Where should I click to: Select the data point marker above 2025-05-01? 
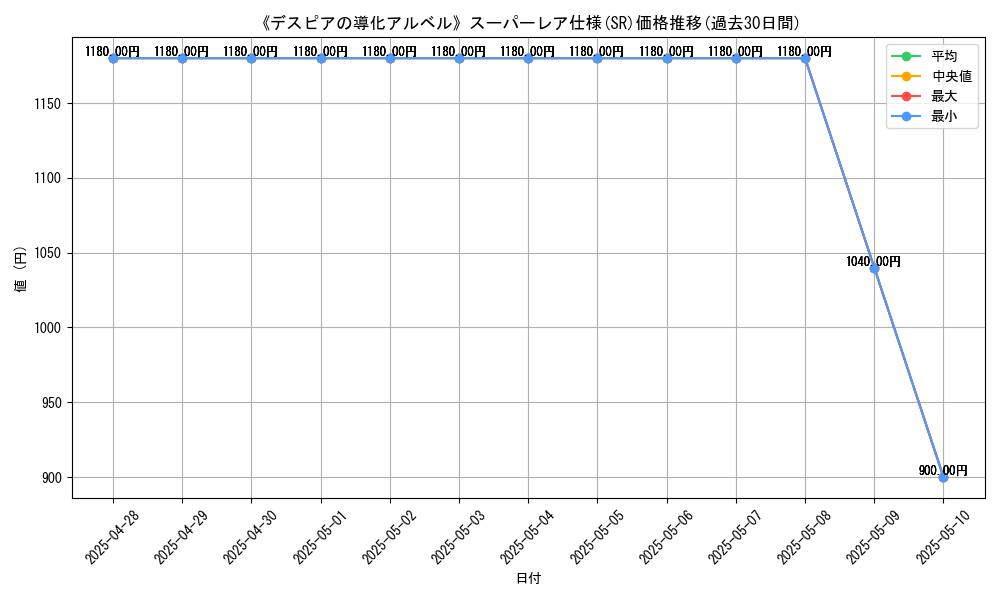click(321, 59)
